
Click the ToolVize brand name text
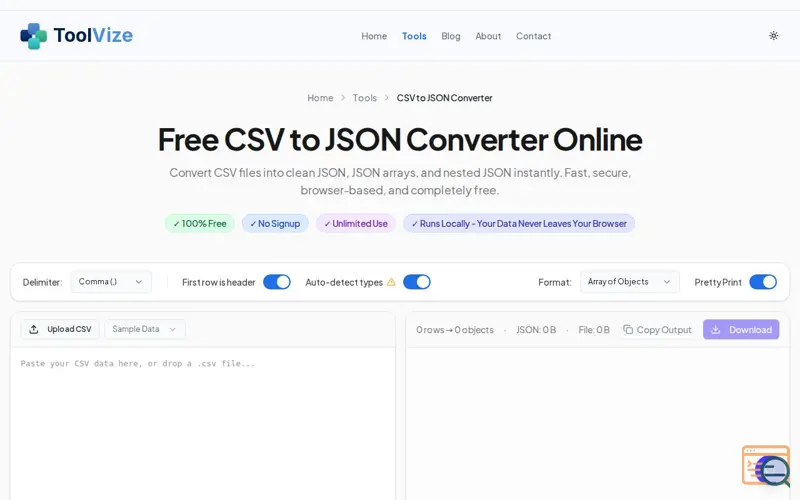pyautogui.click(x=93, y=35)
